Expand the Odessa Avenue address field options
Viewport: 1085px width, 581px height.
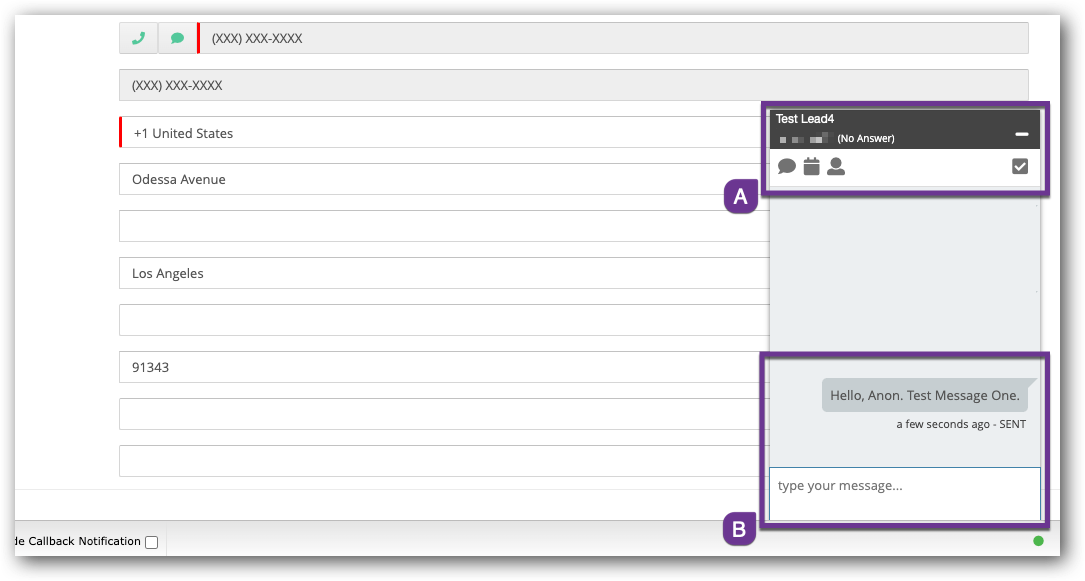[400, 179]
